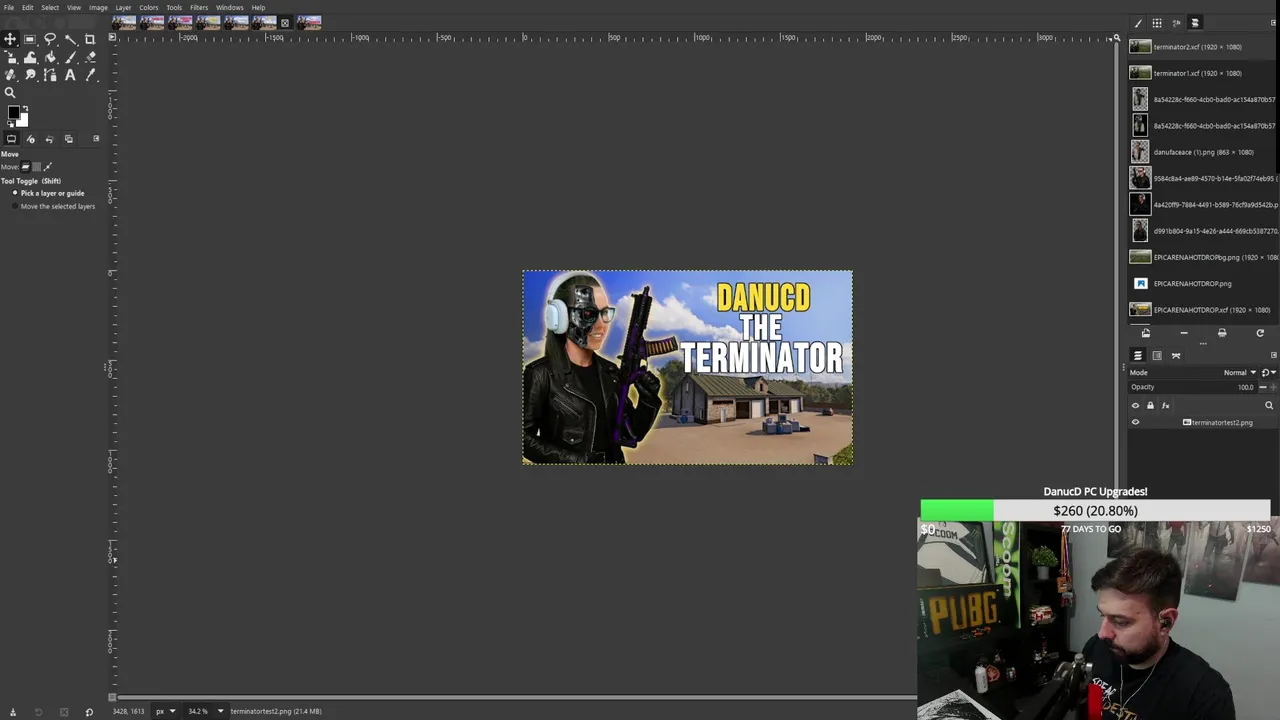Select the Crop tool
The height and width of the screenshot is (720, 1280).
(x=90, y=39)
